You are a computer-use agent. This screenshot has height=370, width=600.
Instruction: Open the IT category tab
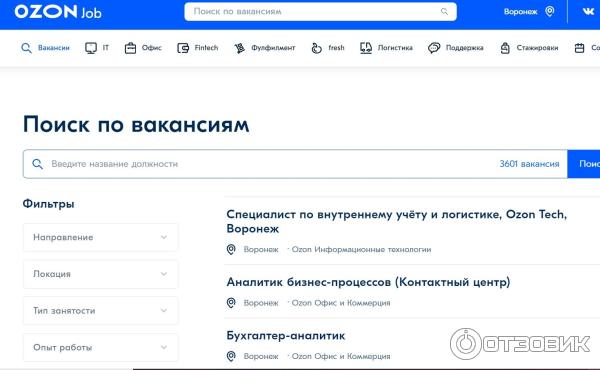[x=97, y=48]
